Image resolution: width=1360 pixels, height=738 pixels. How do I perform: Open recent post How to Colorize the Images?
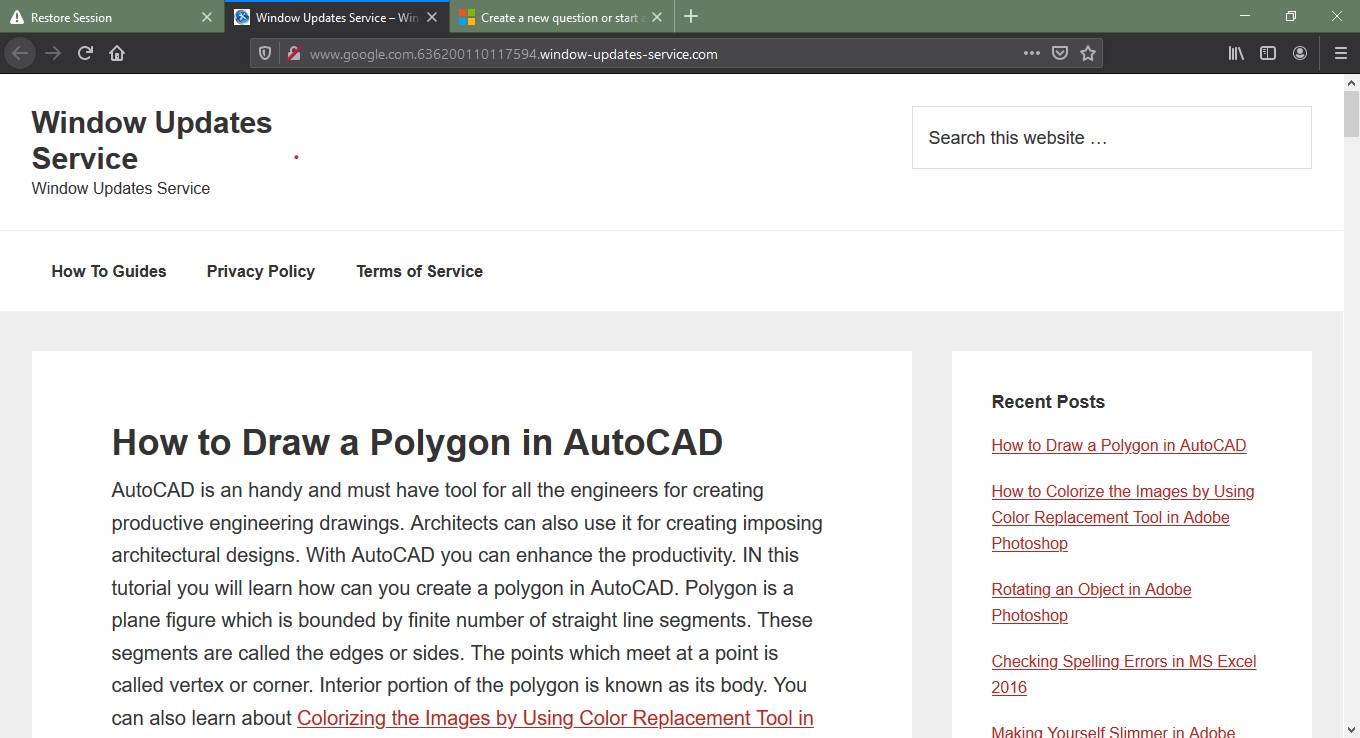pos(1123,517)
